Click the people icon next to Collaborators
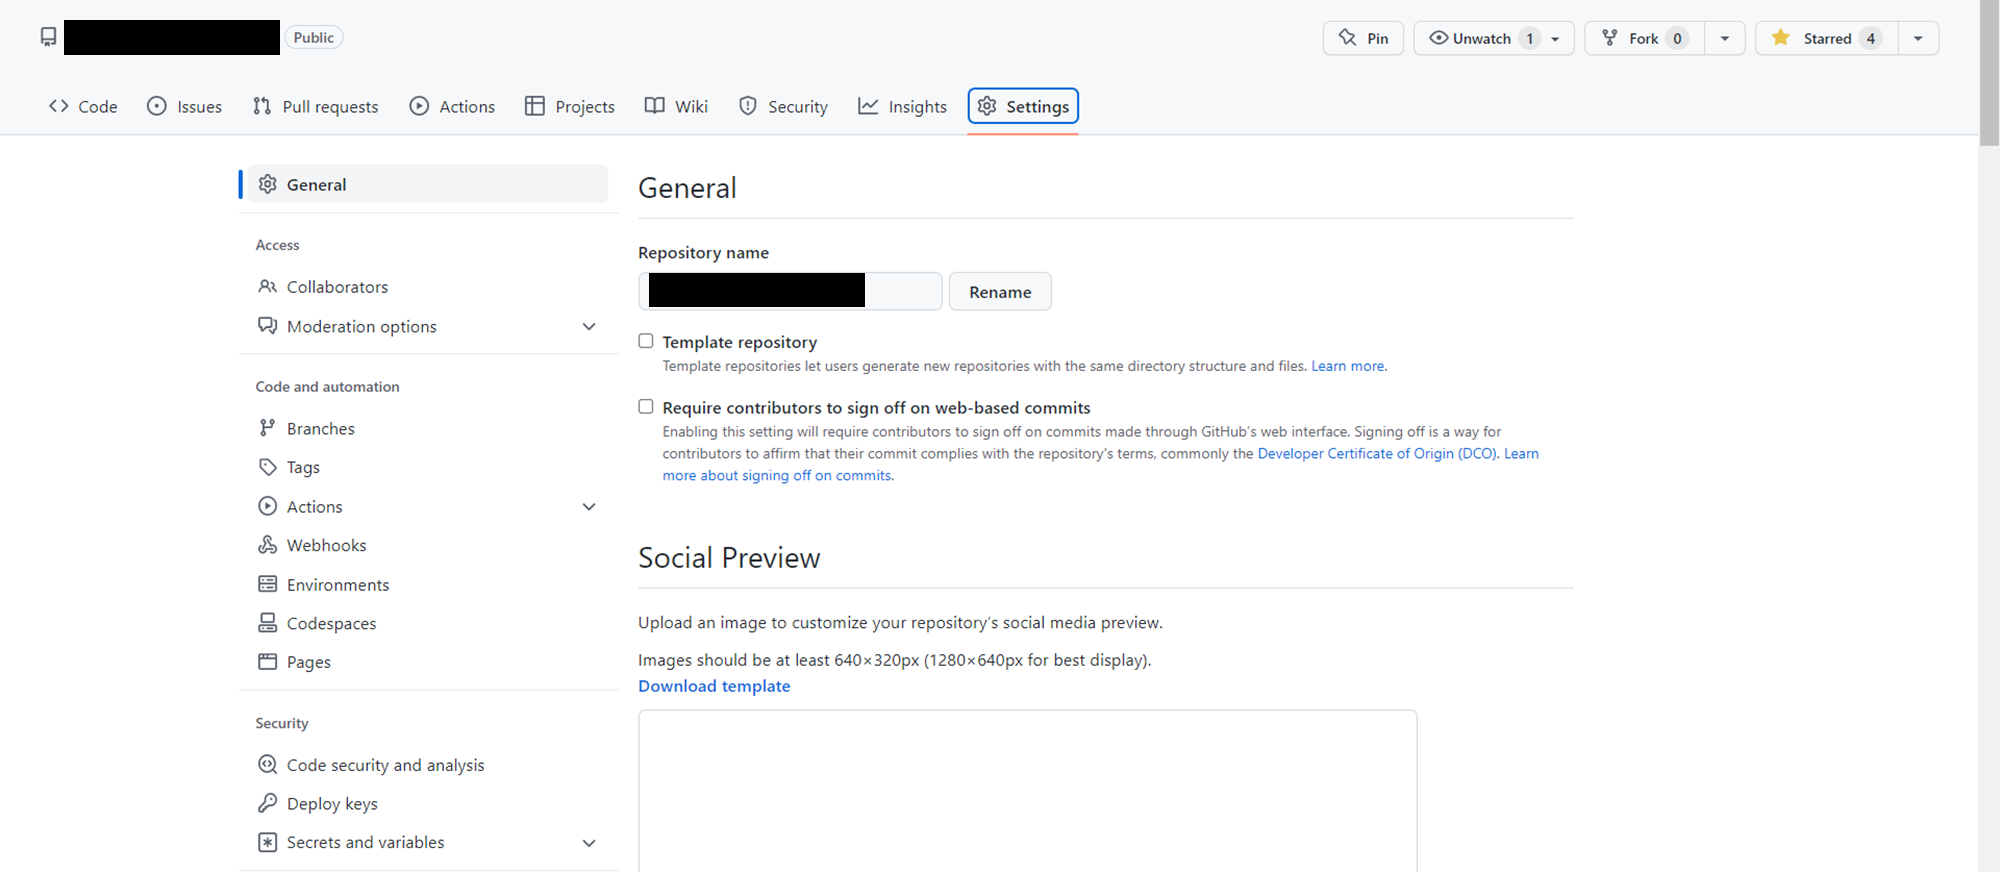This screenshot has height=872, width=2000. tap(268, 286)
